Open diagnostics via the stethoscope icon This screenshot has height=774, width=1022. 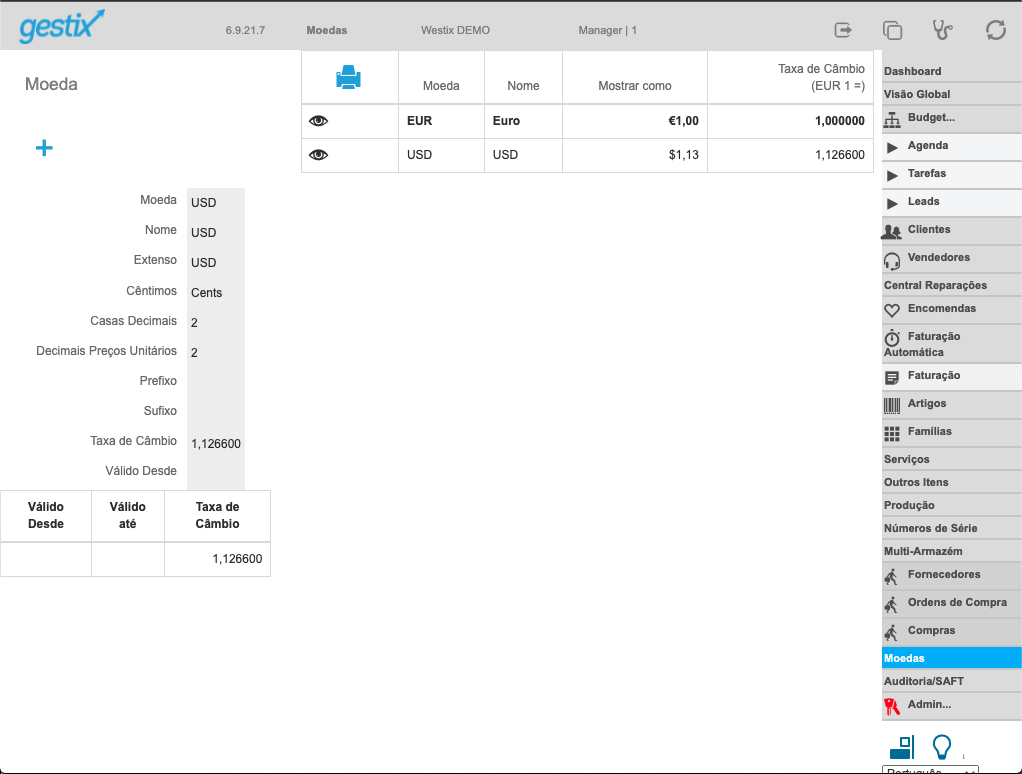[x=942, y=30]
